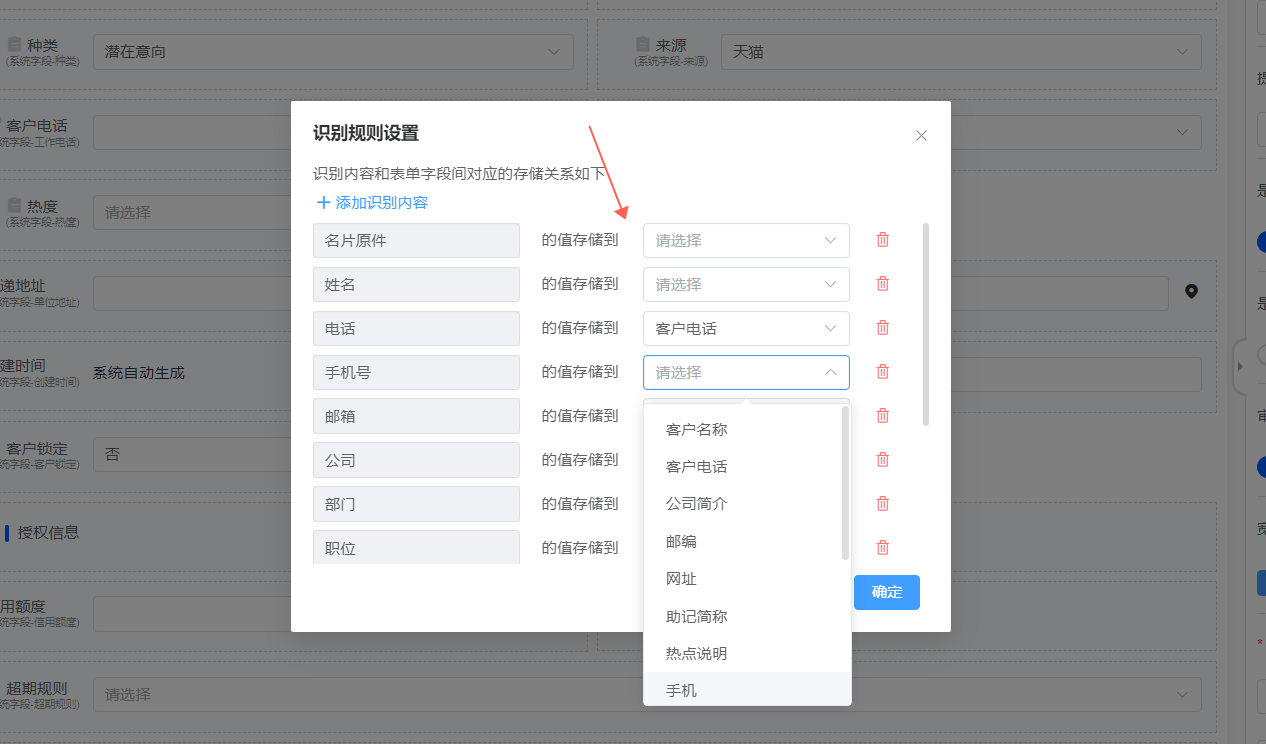Open storage dropdown for 姓名
This screenshot has height=744, width=1266.
pos(746,284)
